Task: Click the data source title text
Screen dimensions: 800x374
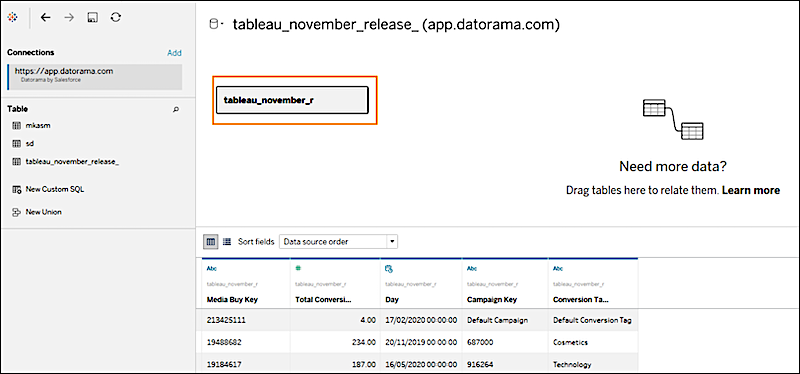Action: [396, 25]
